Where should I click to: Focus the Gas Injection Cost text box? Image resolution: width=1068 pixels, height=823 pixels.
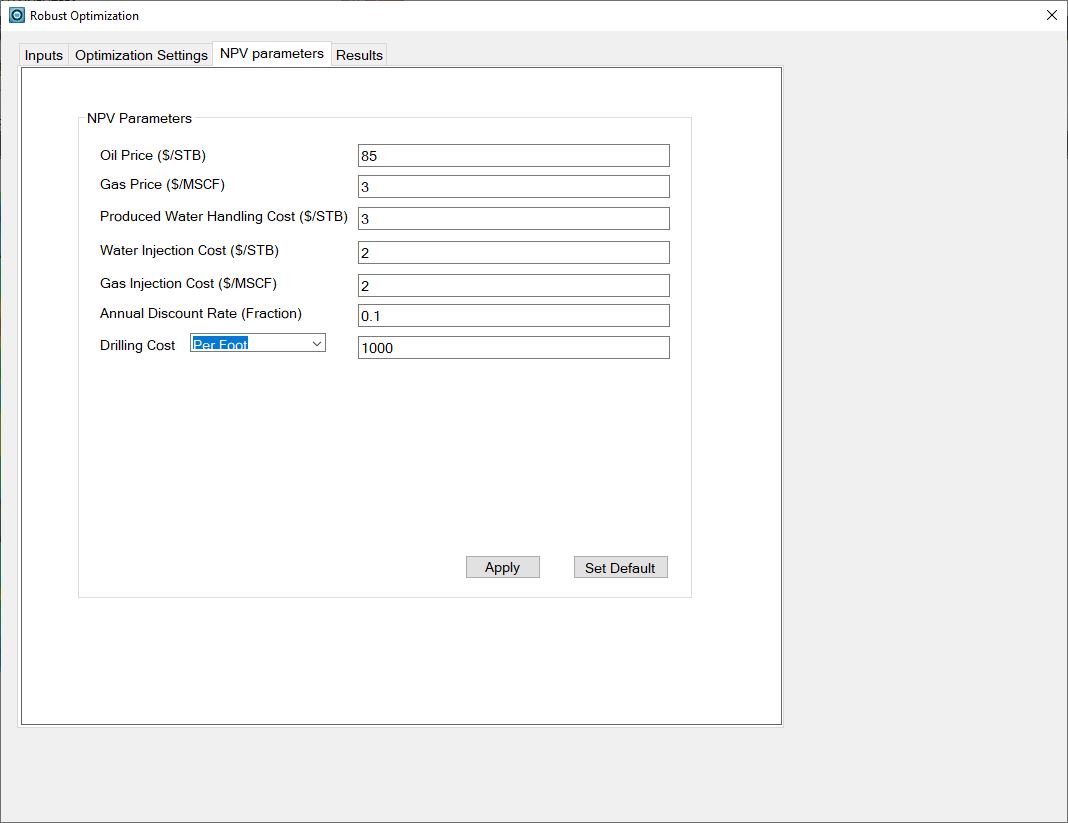coord(513,286)
